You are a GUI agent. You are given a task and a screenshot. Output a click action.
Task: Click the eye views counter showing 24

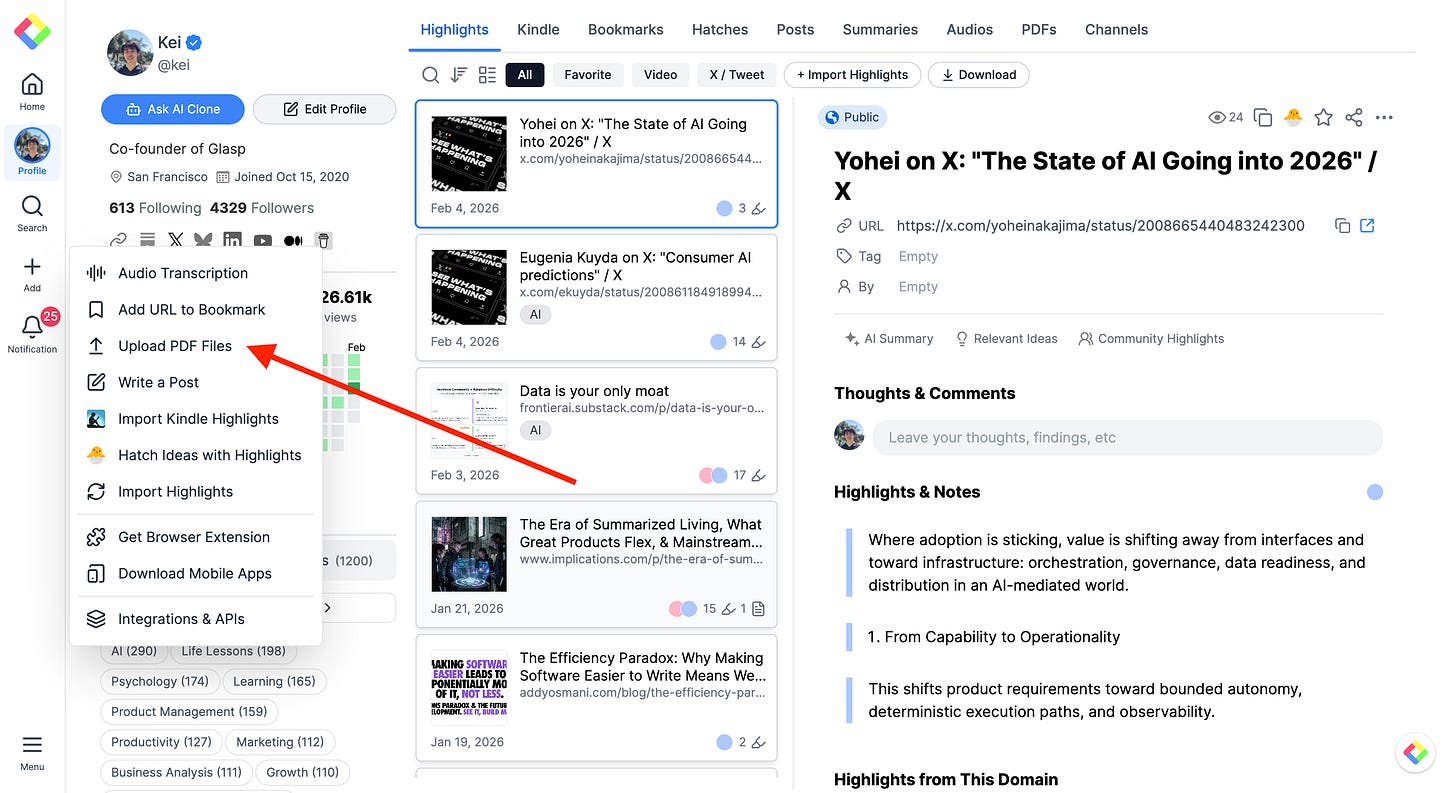1225,117
